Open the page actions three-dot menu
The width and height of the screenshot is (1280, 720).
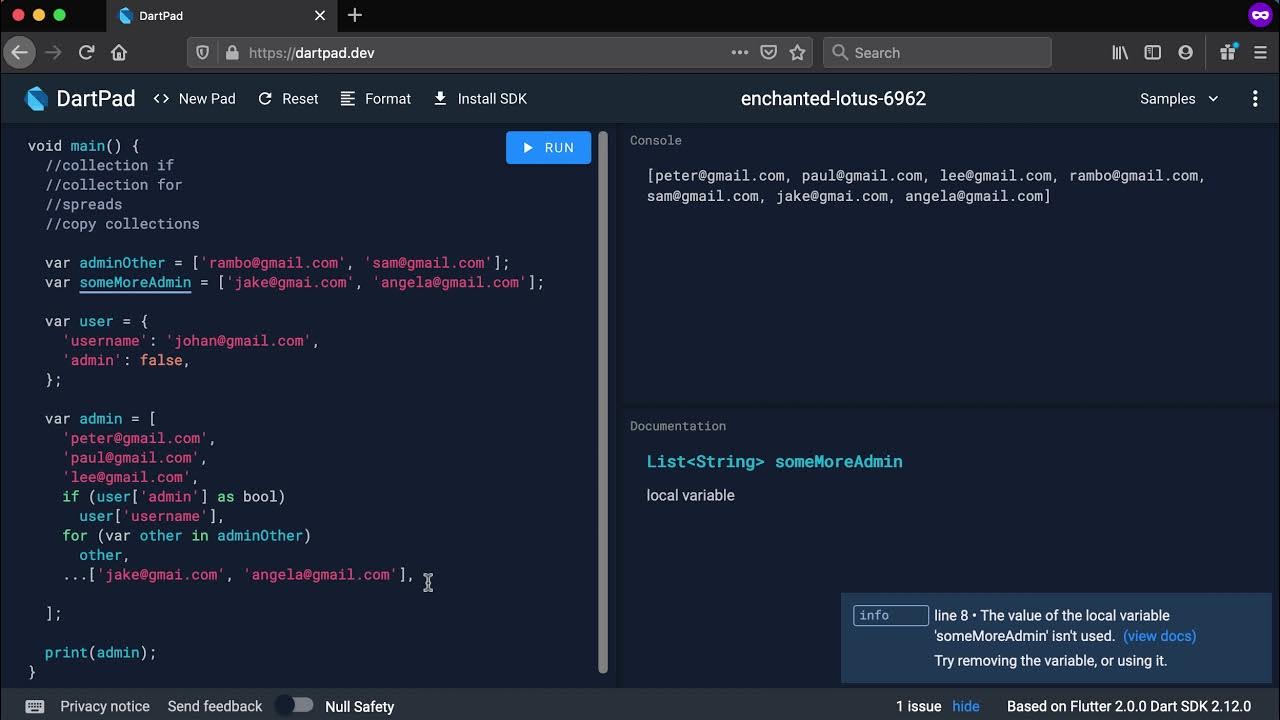click(x=739, y=52)
